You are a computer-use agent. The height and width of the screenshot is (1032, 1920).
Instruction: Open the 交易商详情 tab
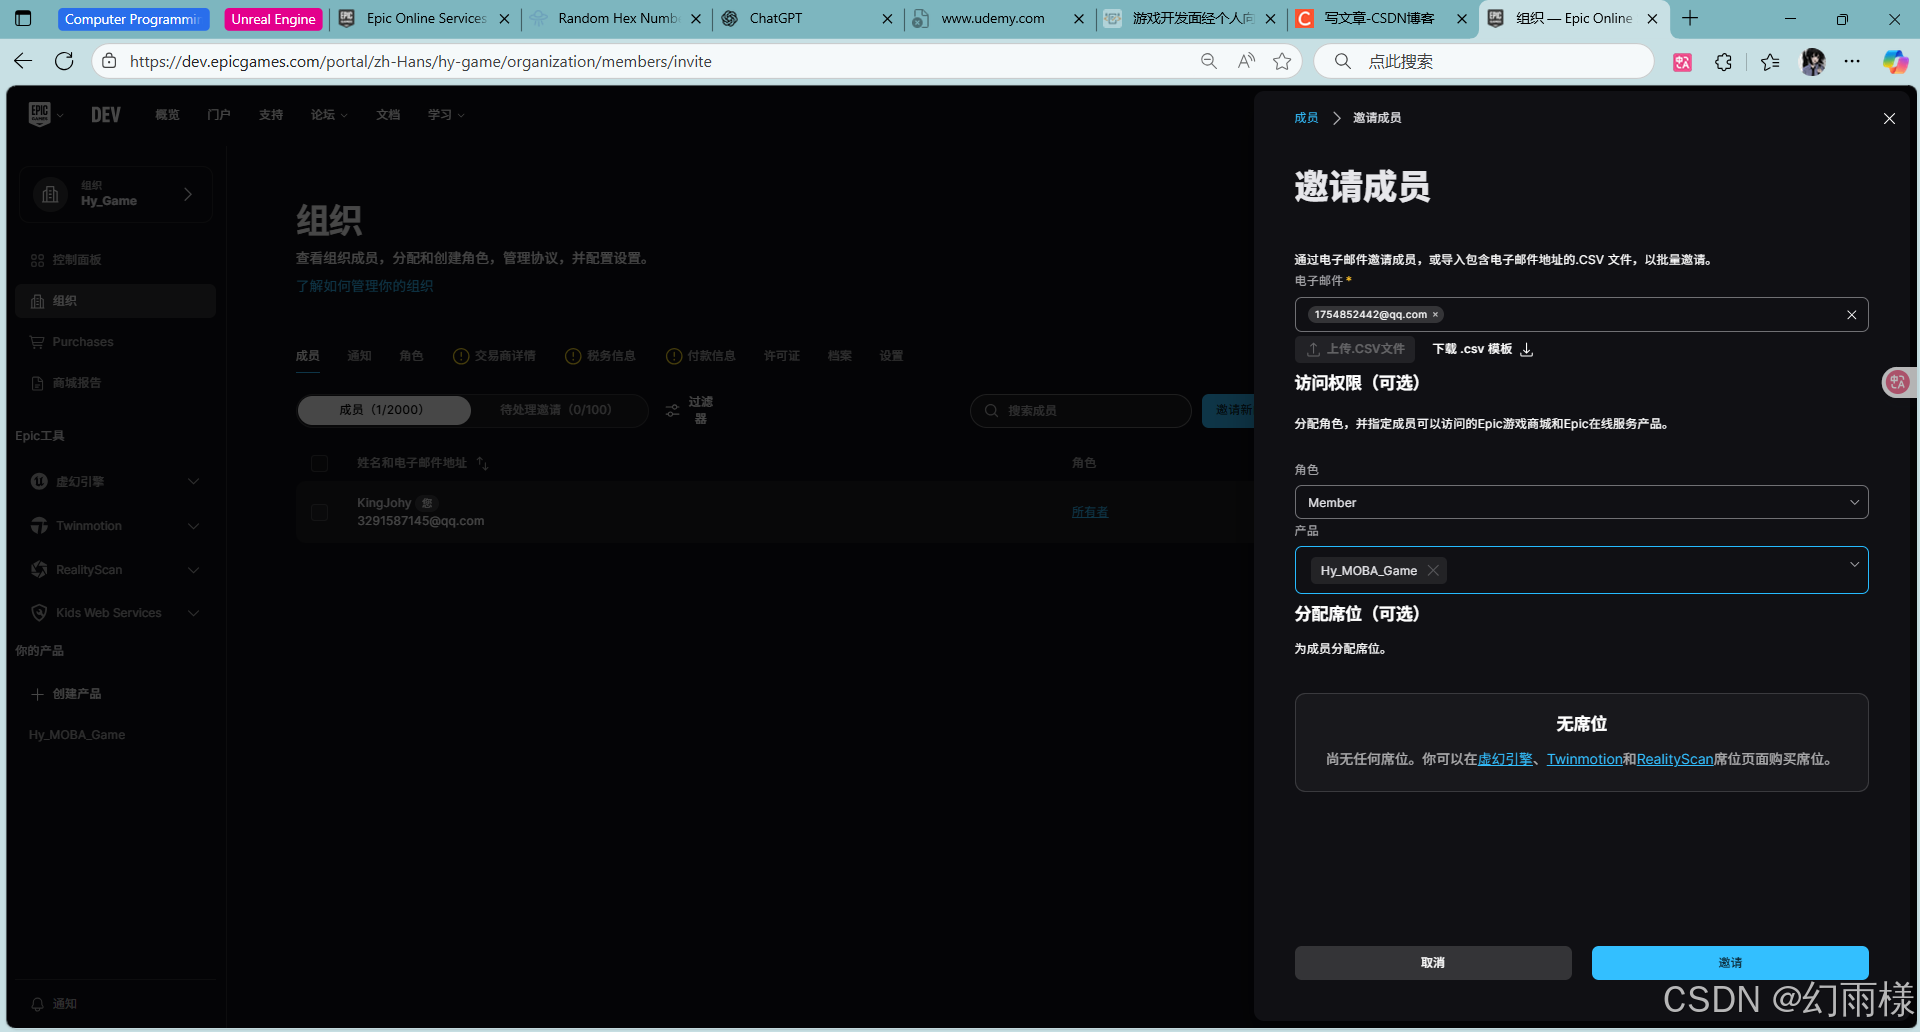click(494, 356)
